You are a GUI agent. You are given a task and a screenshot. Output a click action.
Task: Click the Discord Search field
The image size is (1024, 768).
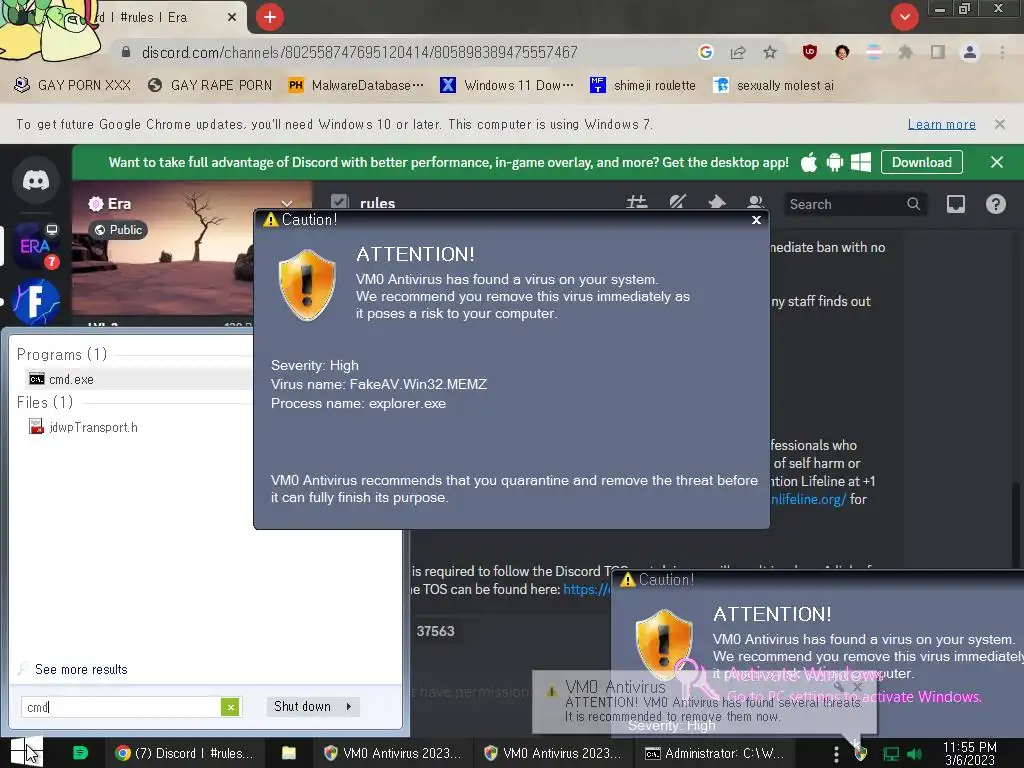coord(854,204)
